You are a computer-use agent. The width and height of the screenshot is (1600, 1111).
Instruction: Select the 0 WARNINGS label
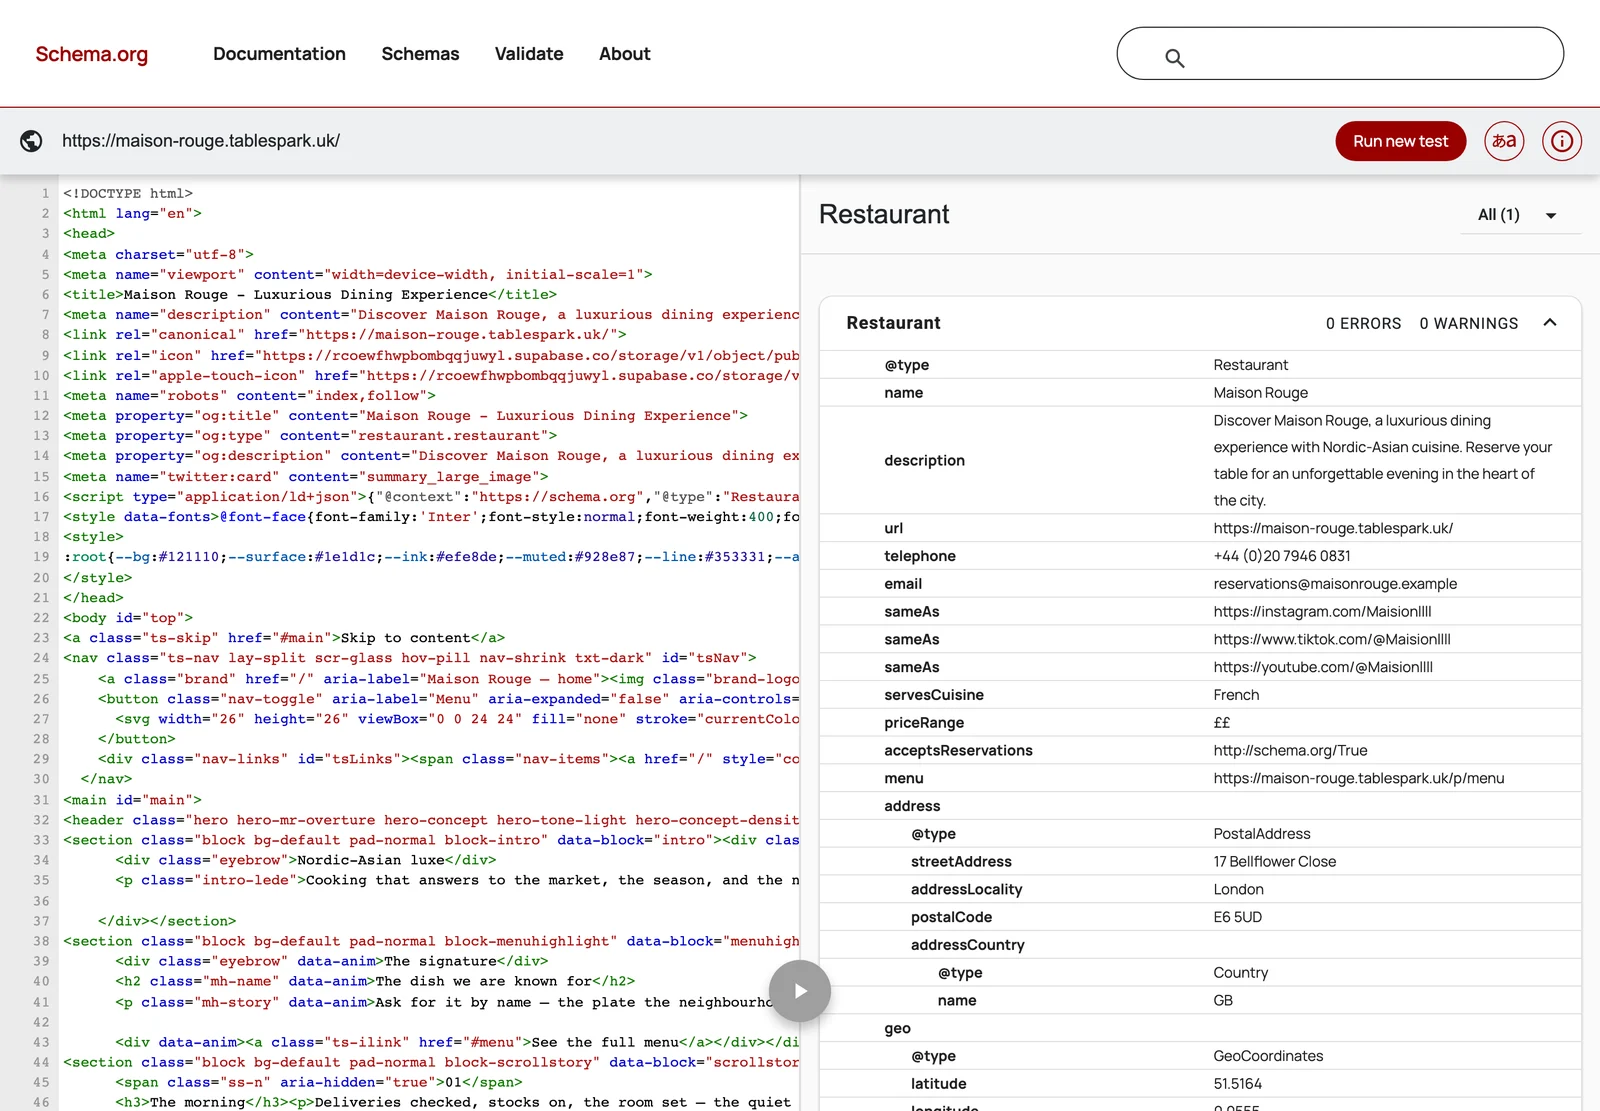(x=1468, y=323)
